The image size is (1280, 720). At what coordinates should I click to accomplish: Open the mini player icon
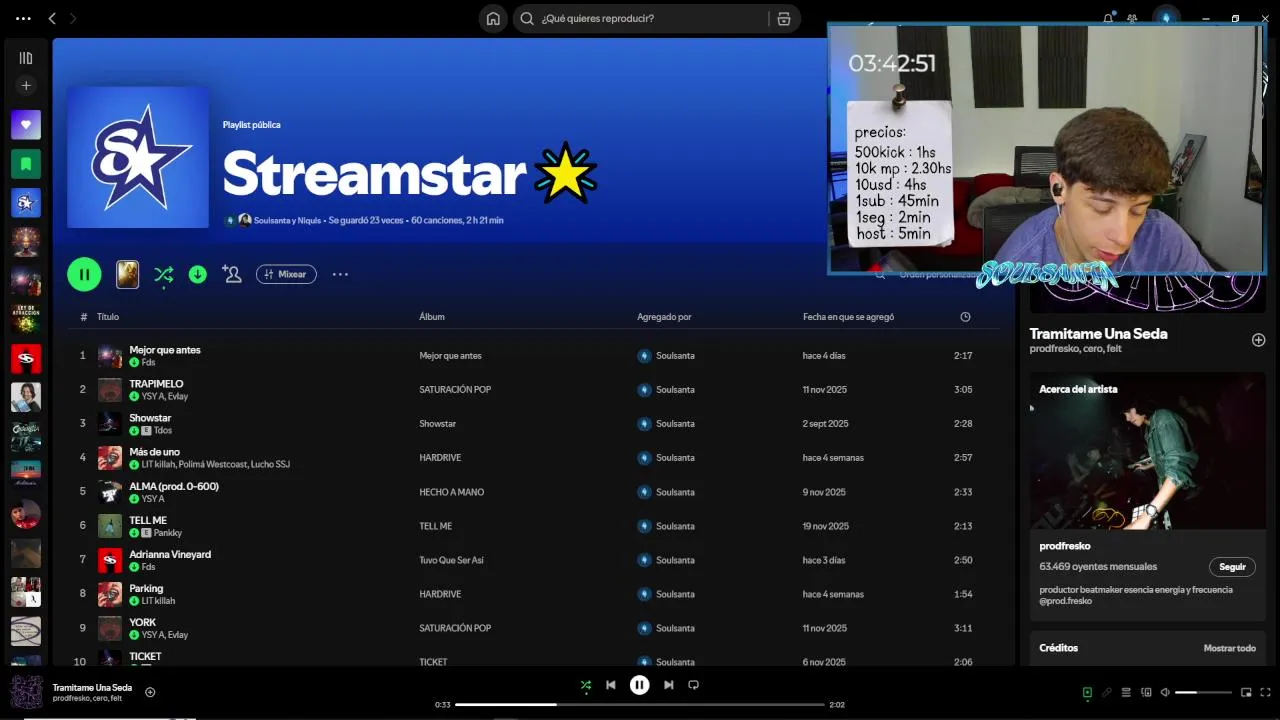click(x=1246, y=692)
